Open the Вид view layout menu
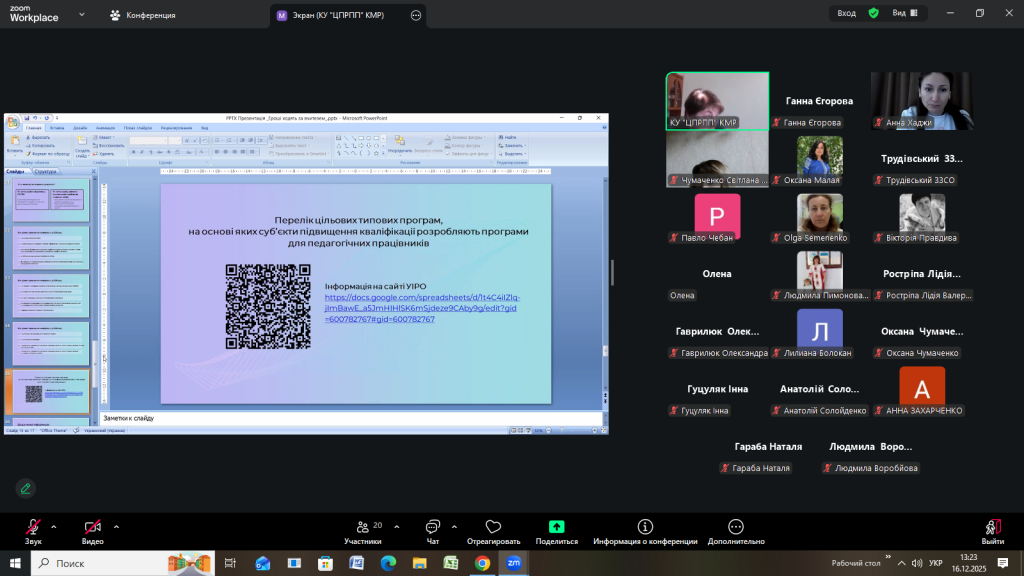 tap(904, 13)
